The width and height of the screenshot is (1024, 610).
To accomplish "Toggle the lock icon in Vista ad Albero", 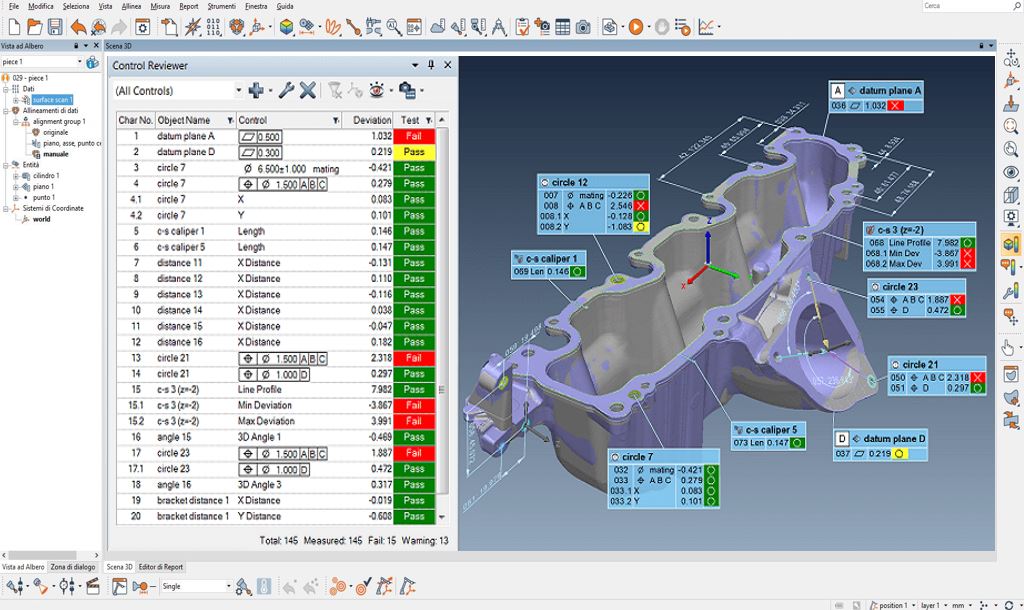I will [x=77, y=45].
